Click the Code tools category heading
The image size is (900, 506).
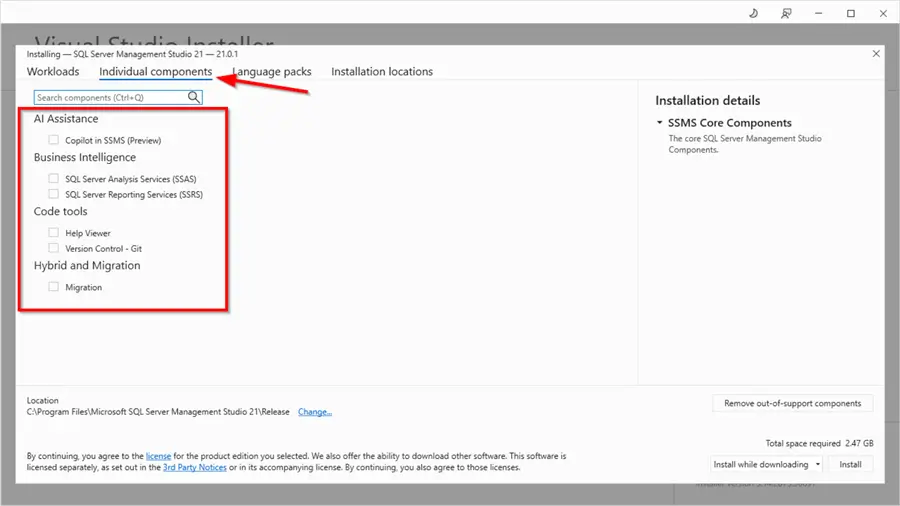(x=60, y=211)
